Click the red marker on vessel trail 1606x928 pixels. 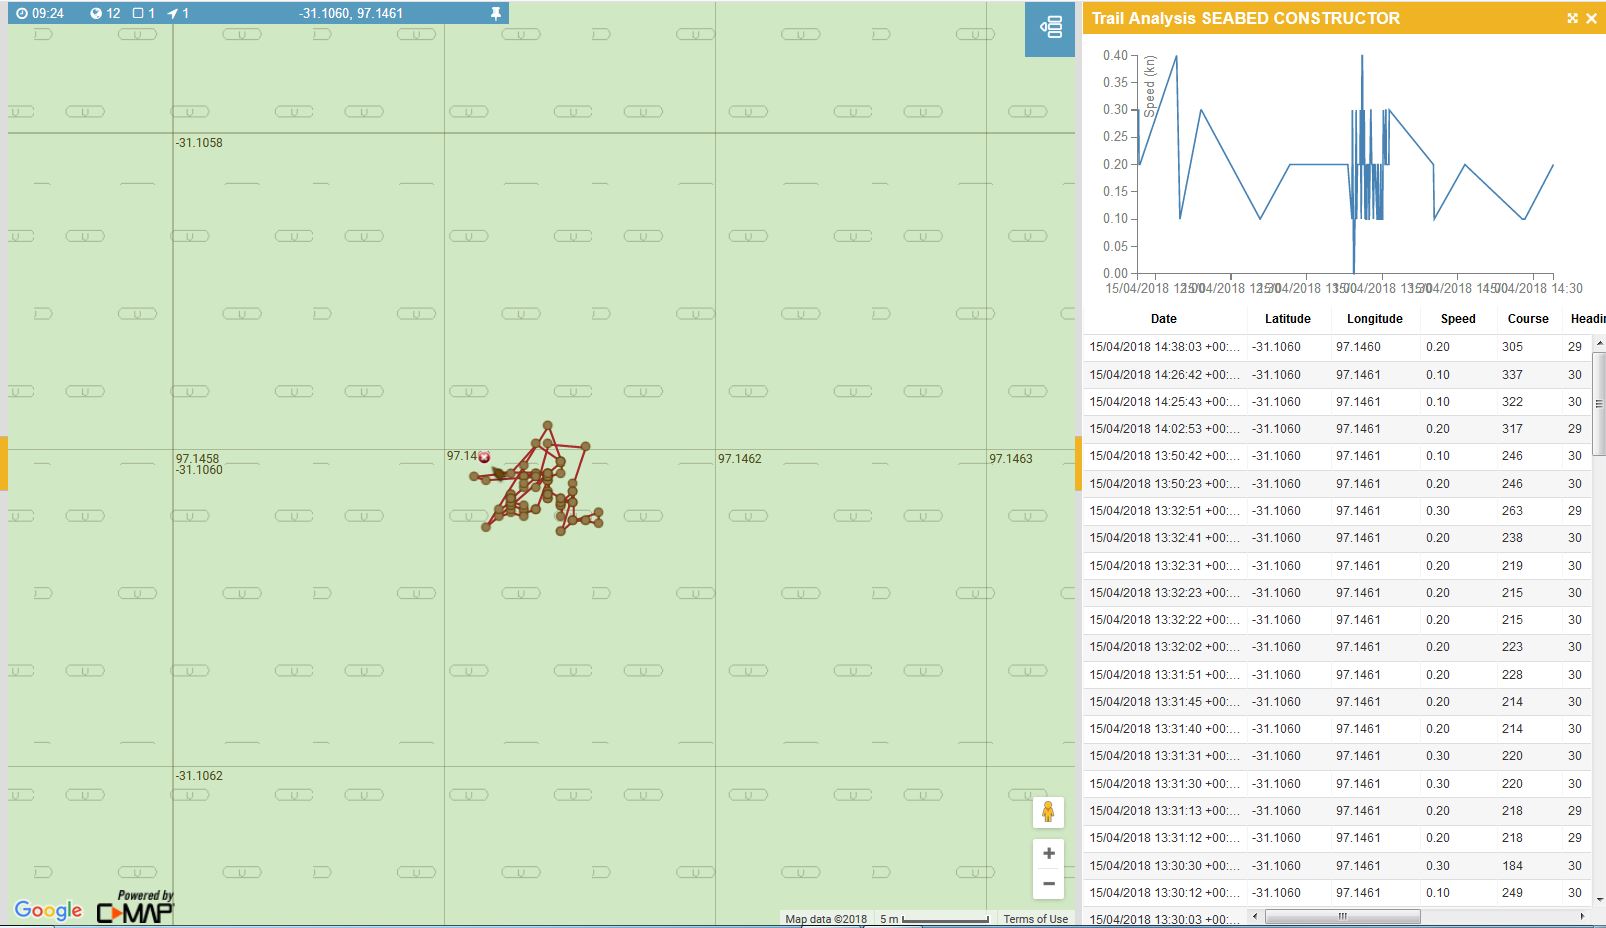(484, 457)
